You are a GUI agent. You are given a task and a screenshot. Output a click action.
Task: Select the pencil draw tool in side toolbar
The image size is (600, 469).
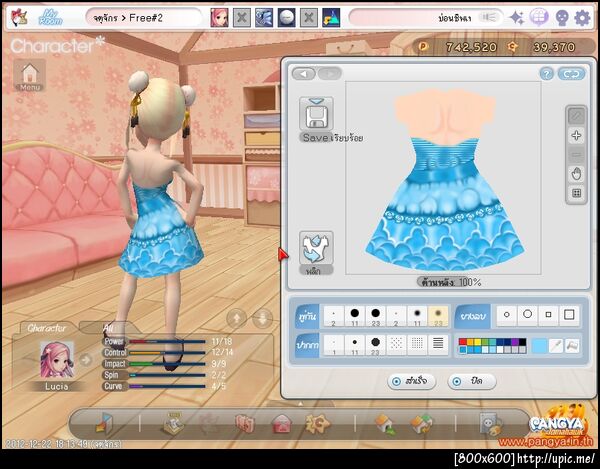coord(576,116)
